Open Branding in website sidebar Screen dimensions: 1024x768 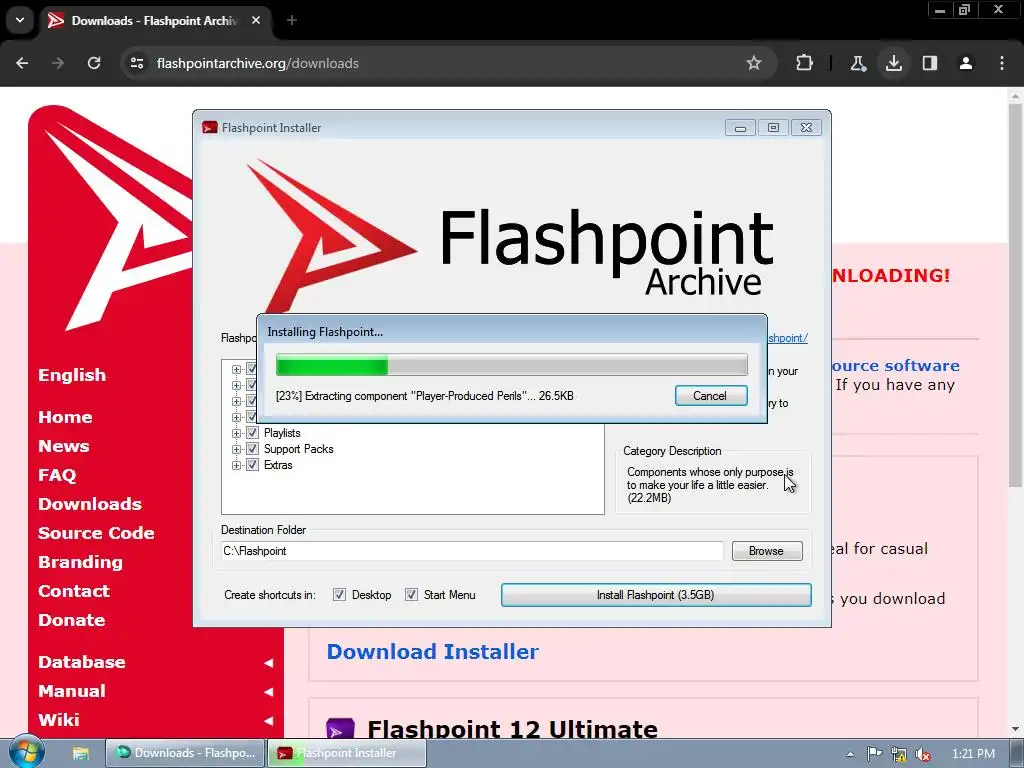80,562
